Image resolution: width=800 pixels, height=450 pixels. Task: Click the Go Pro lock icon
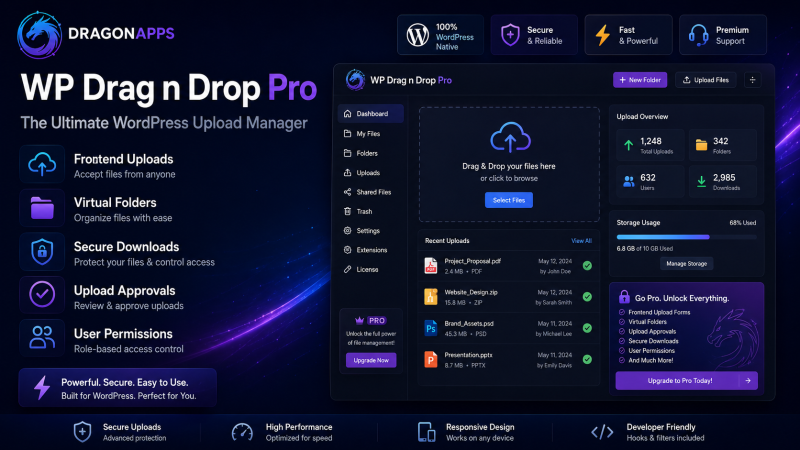624,296
